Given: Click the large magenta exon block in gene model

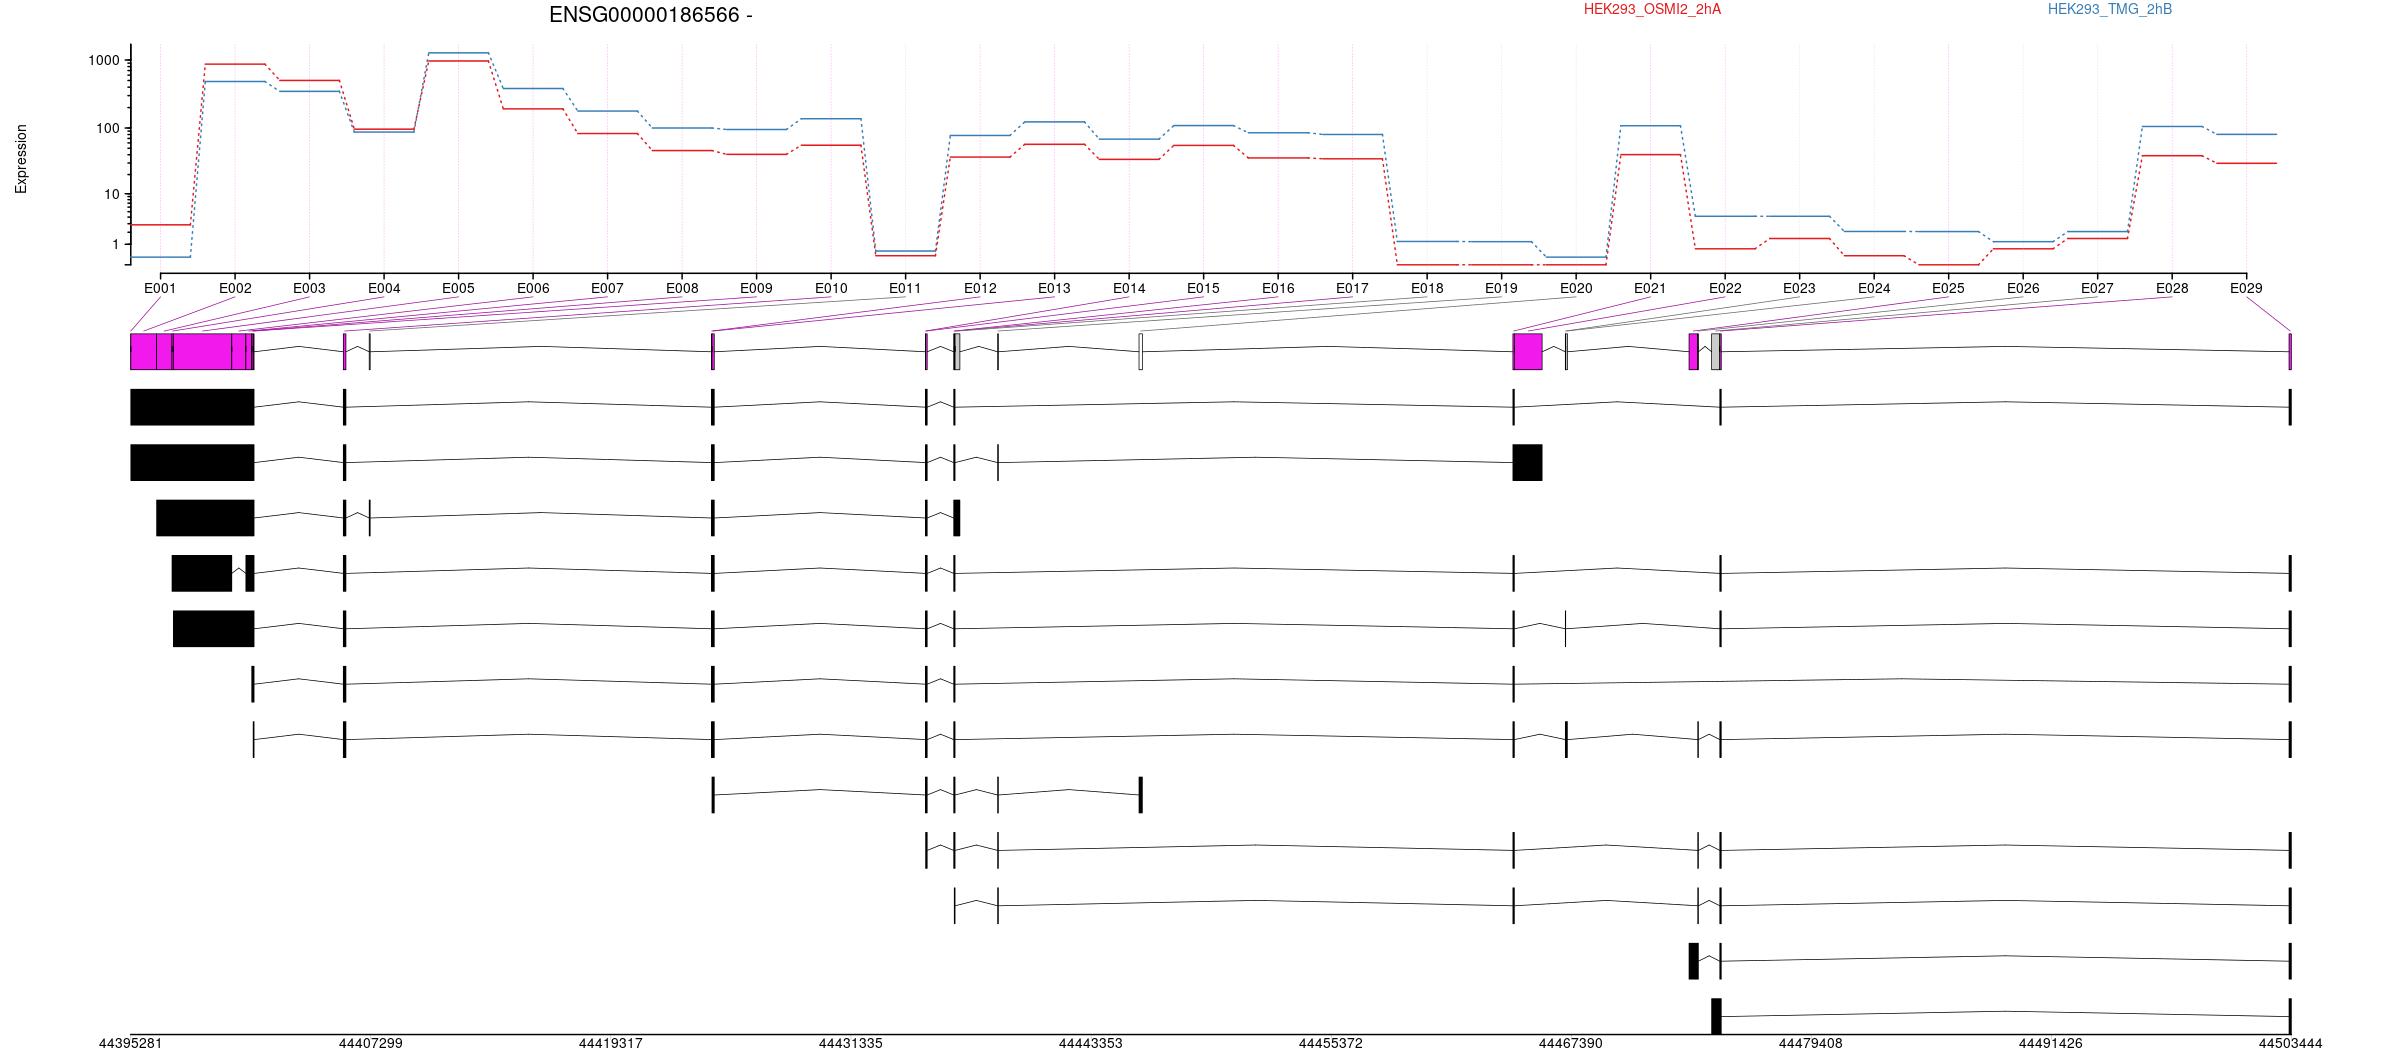Looking at the screenshot, I should 192,352.
